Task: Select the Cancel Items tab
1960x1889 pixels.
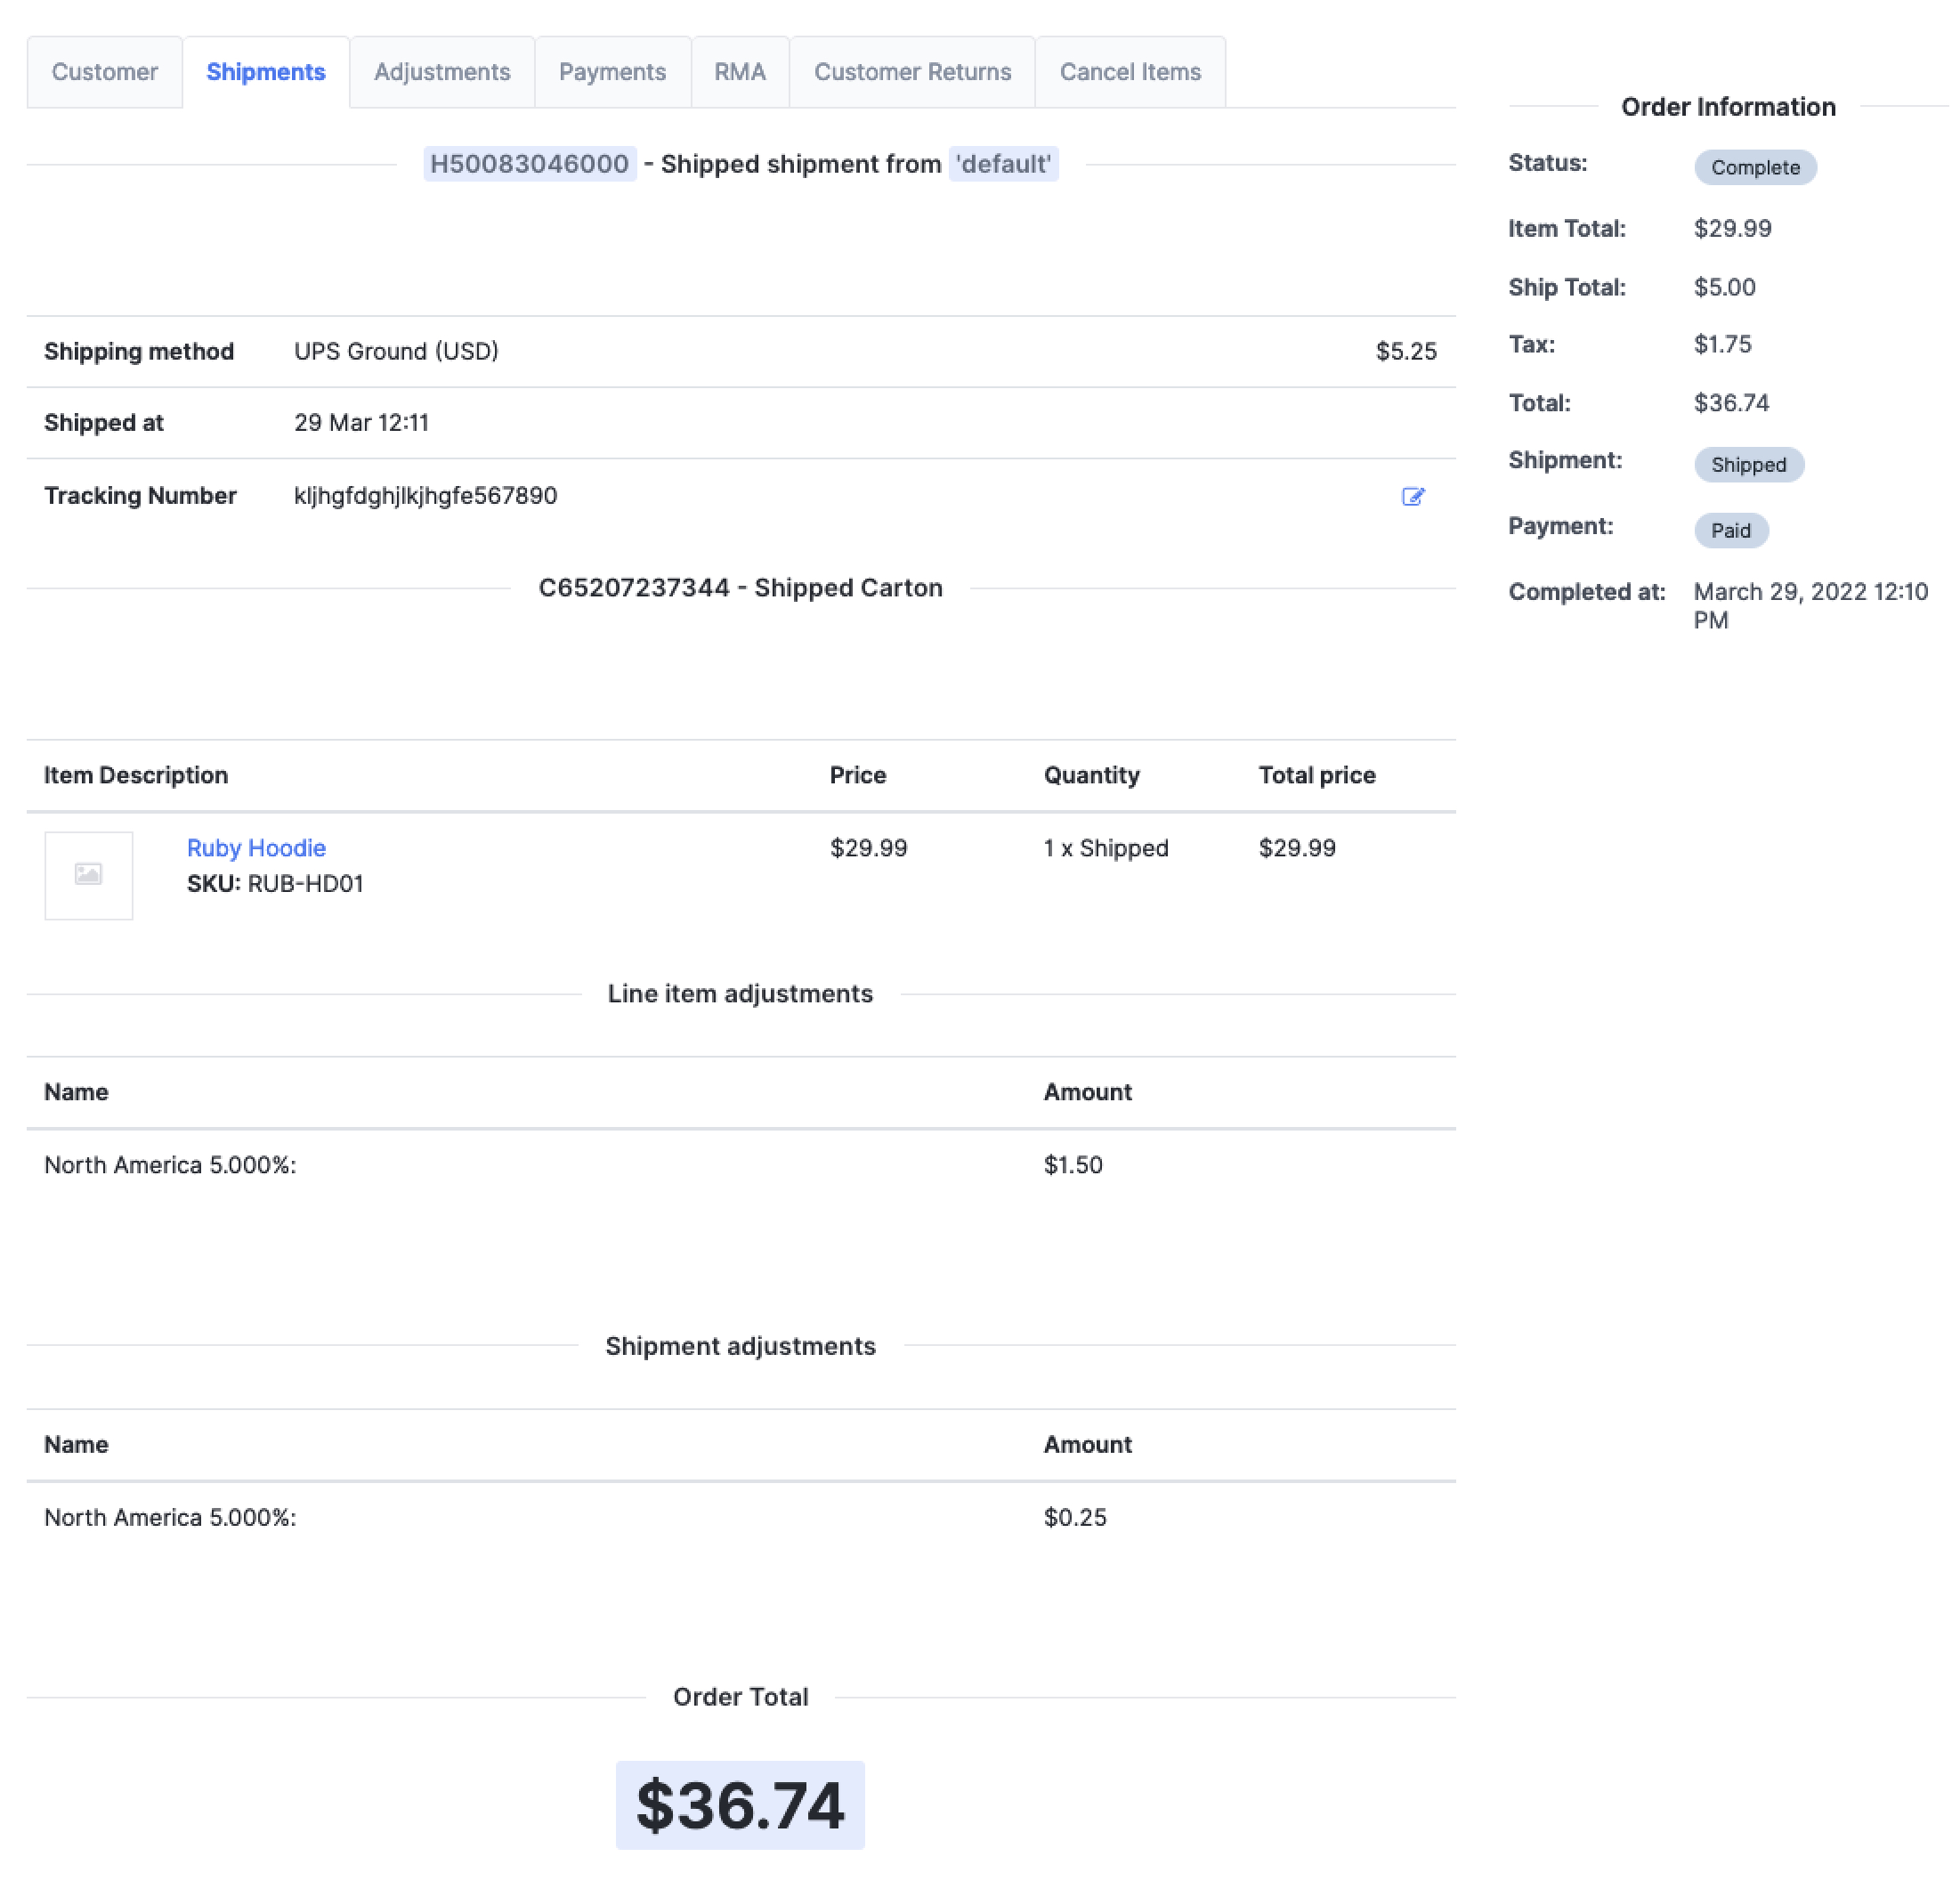Action: [1129, 71]
